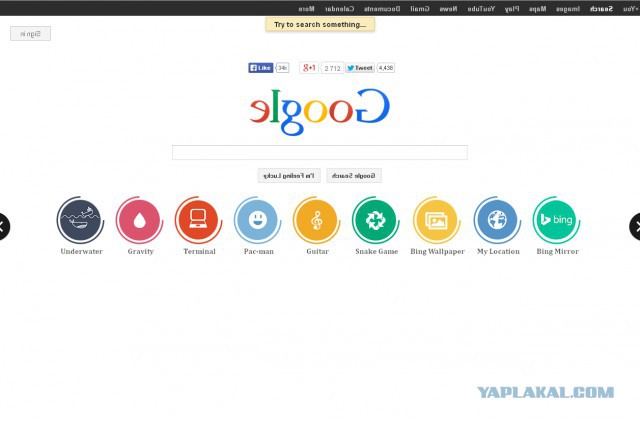The image size is (640, 422).
Task: Click the Bing Mirror text label
Action: (x=557, y=251)
